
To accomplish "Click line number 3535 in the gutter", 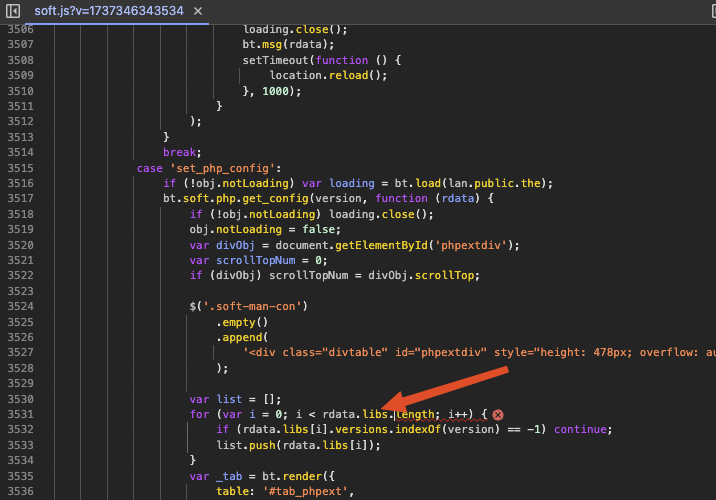I will [x=21, y=476].
